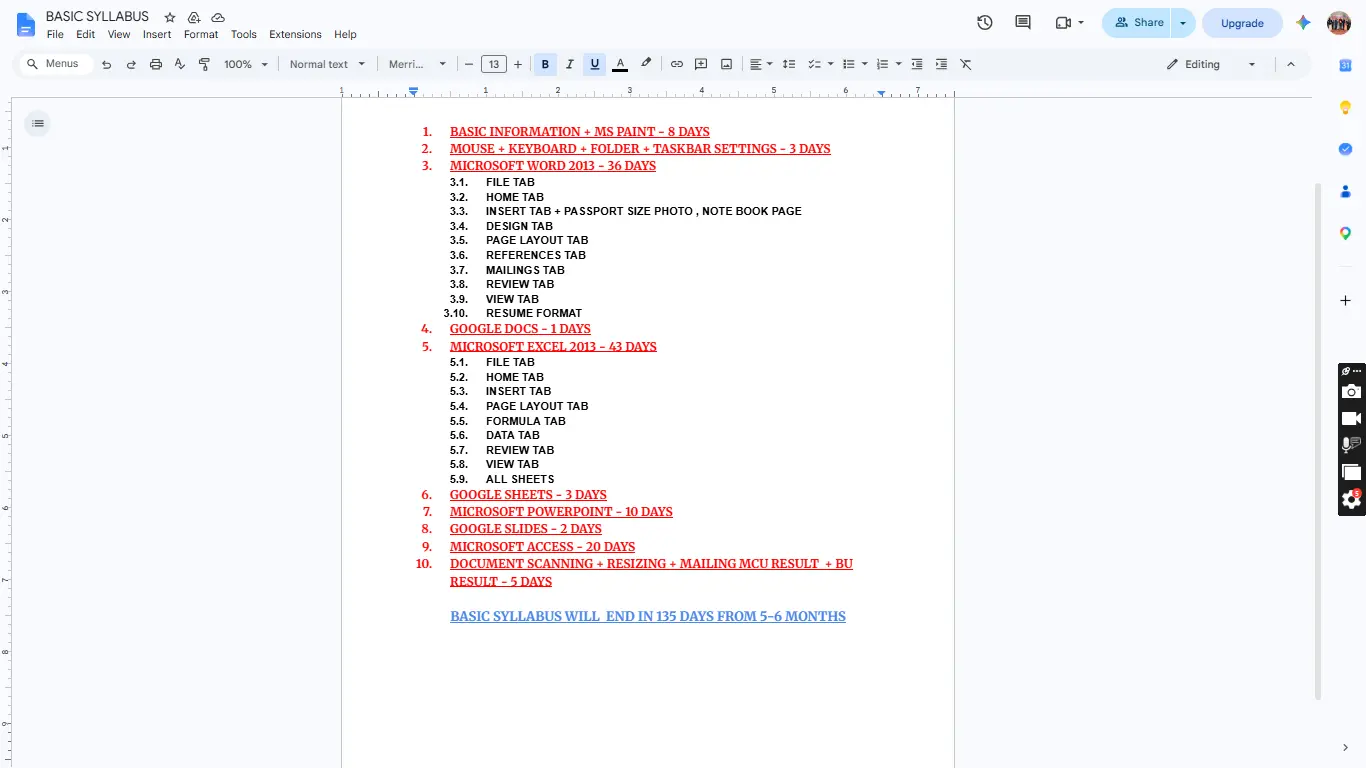Open the highlight color picker
Viewport: 1366px width, 768px height.
(646, 64)
